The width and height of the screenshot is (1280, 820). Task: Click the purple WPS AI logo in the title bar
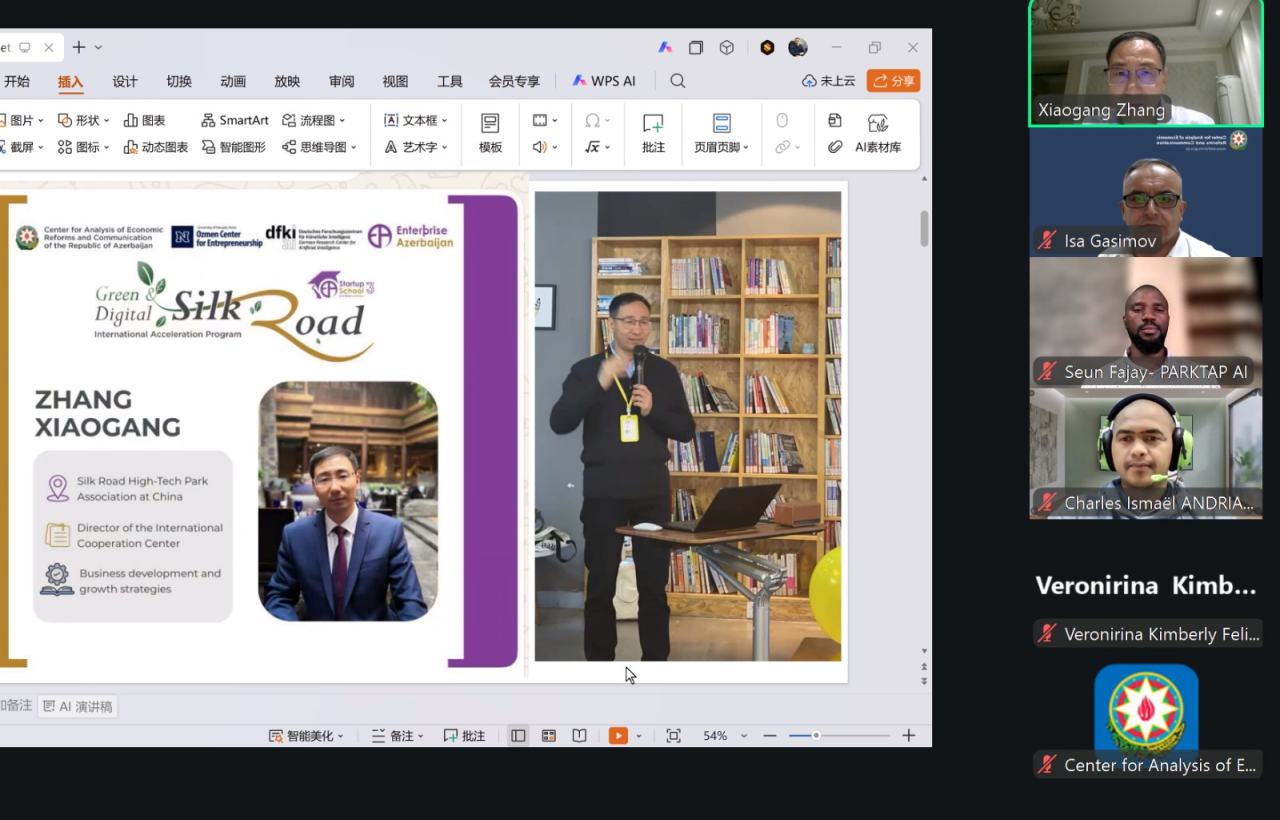(665, 47)
